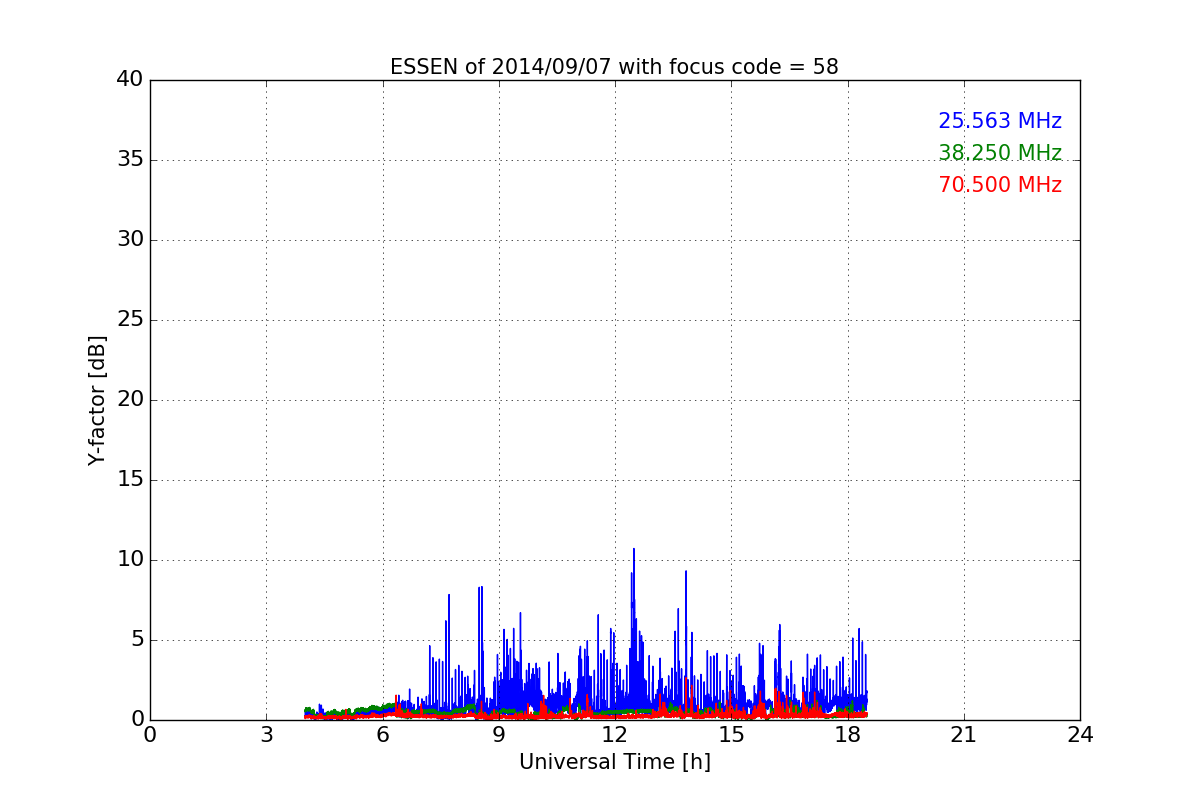Click y-axis tick label 40
The height and width of the screenshot is (800, 1200).
pyautogui.click(x=130, y=80)
